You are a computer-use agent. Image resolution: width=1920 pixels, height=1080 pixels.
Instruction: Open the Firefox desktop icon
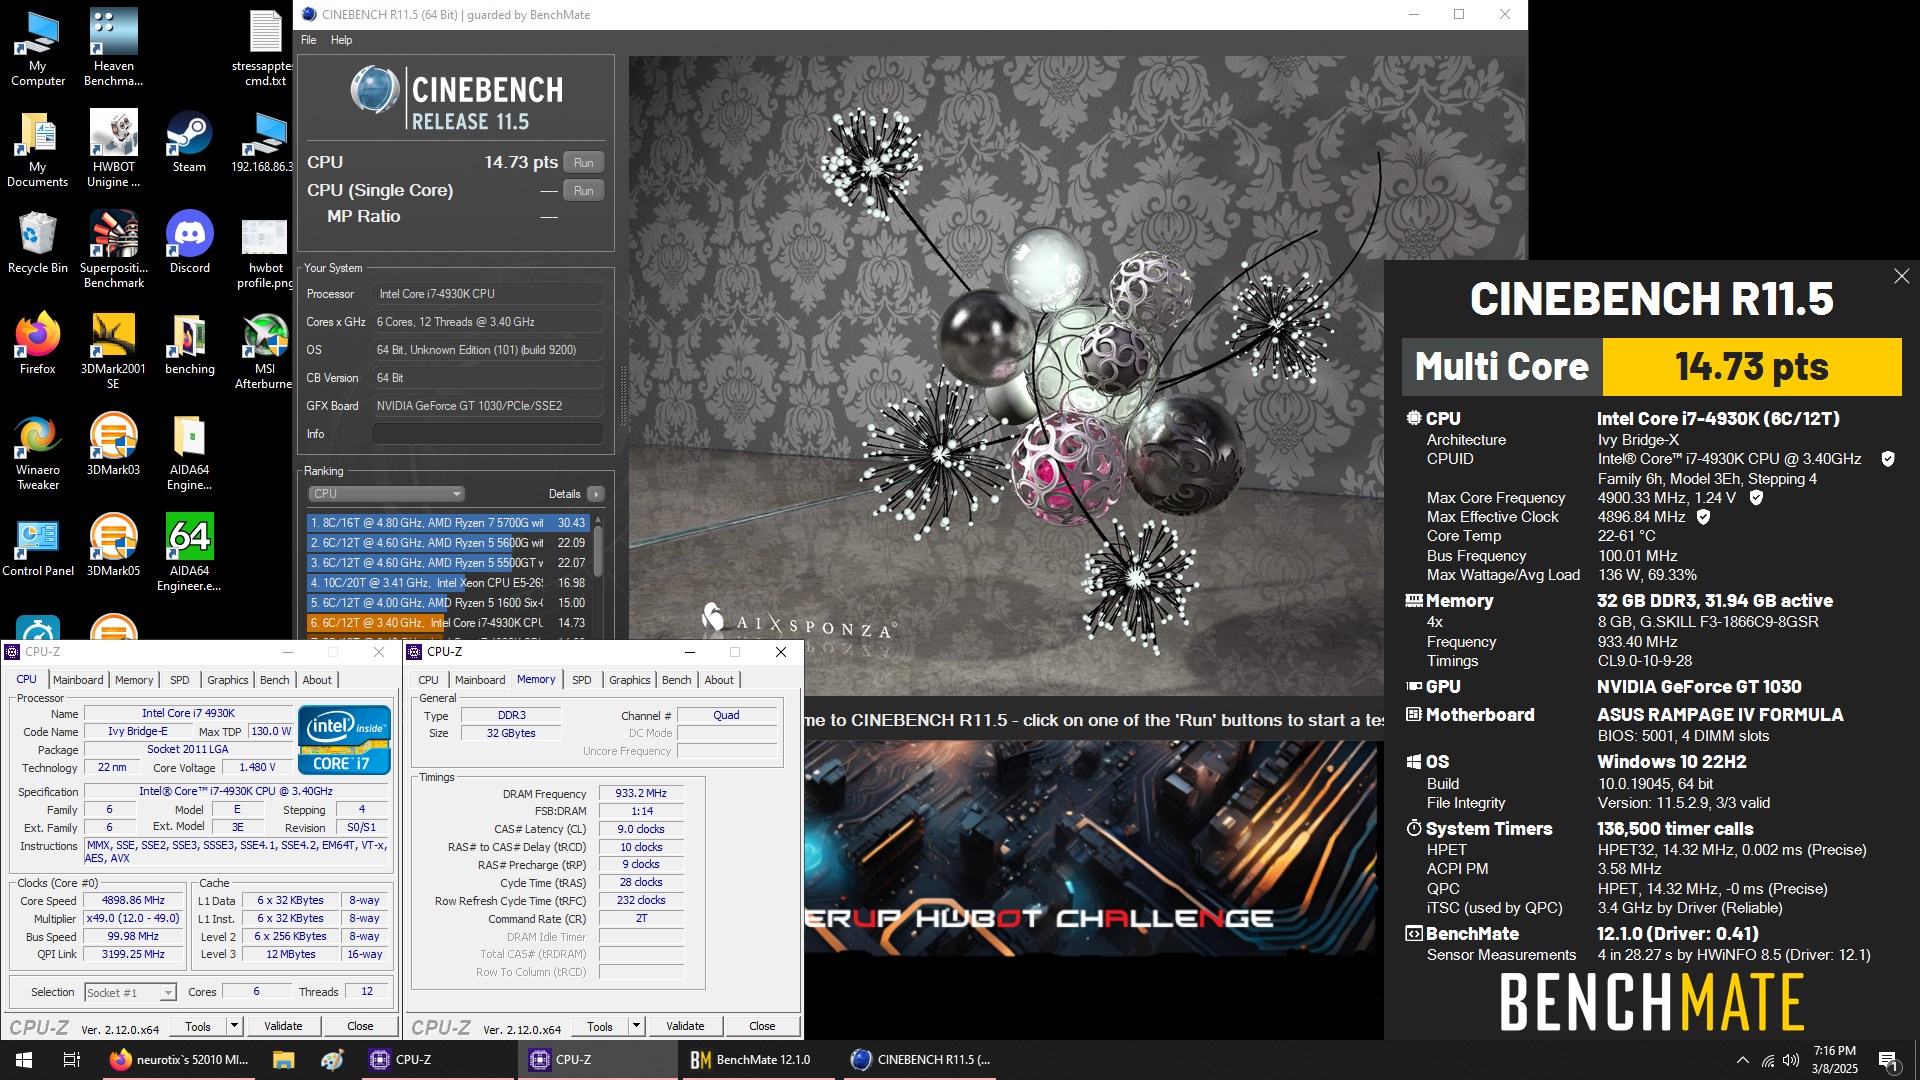tap(37, 344)
